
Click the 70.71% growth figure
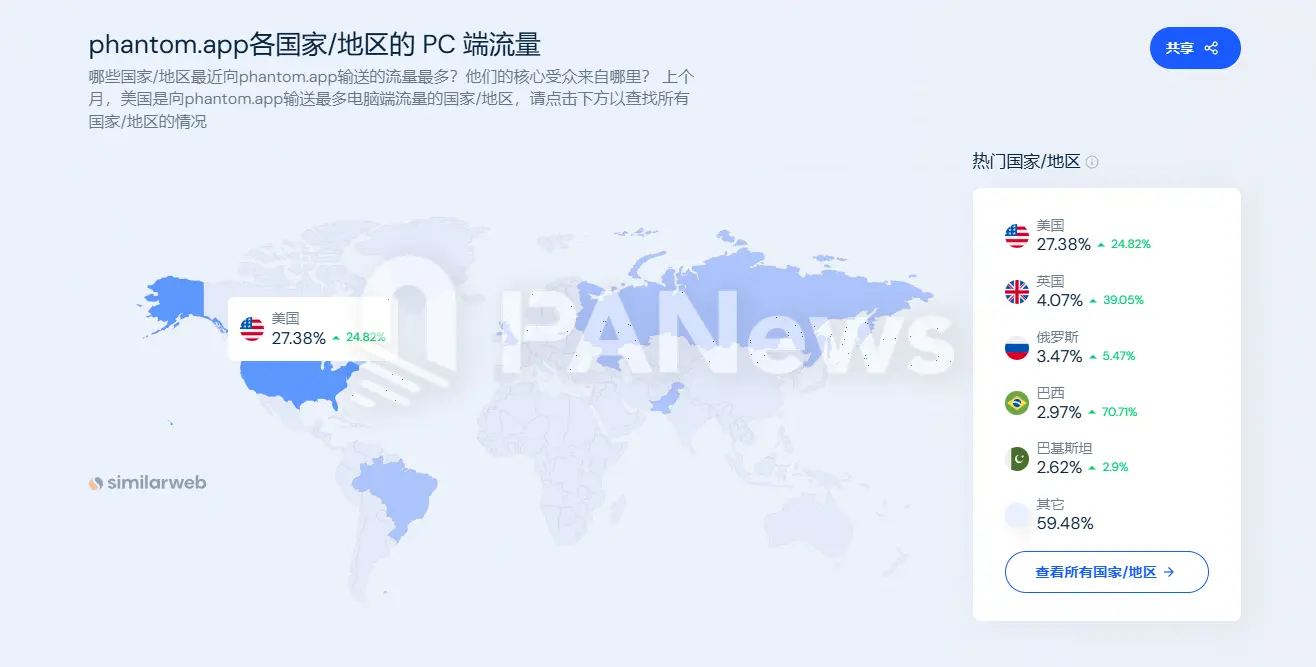tap(1120, 412)
